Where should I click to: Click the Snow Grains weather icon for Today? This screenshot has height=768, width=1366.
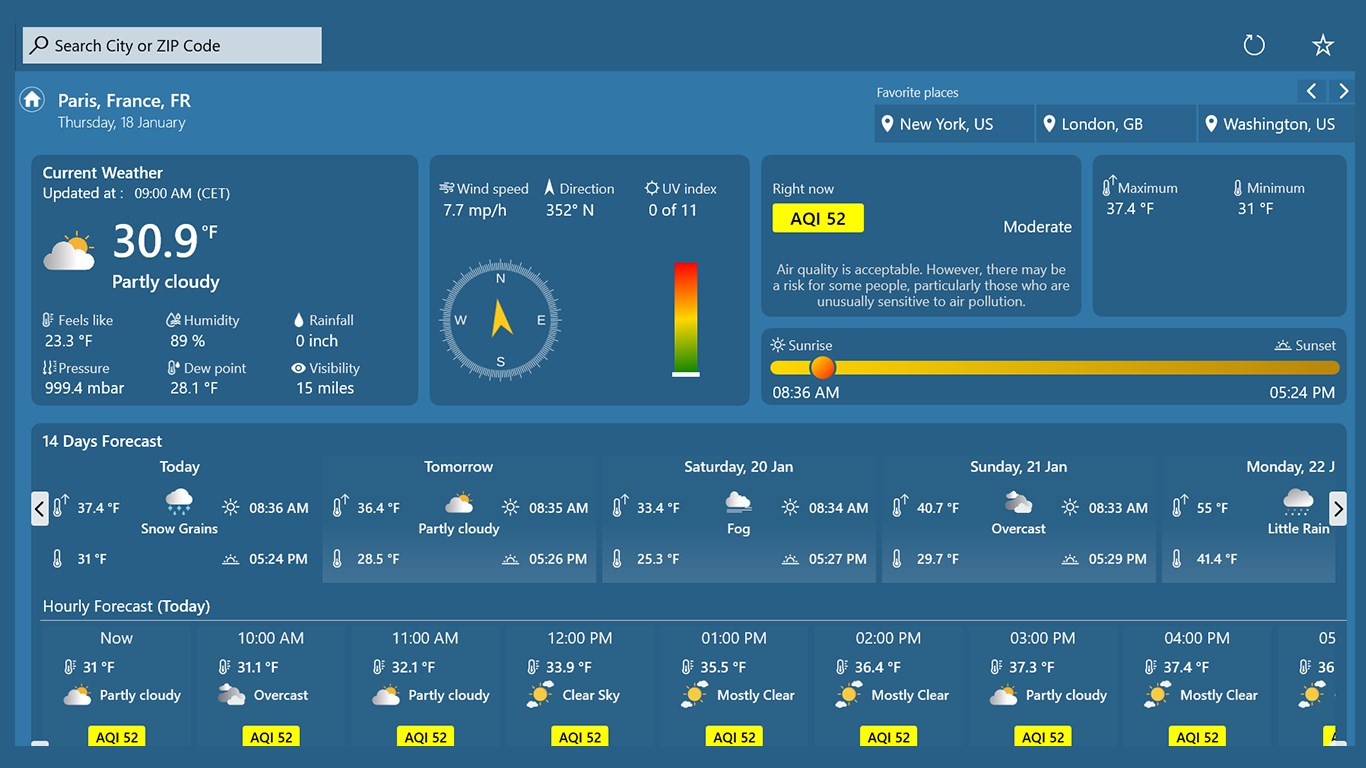tap(179, 503)
